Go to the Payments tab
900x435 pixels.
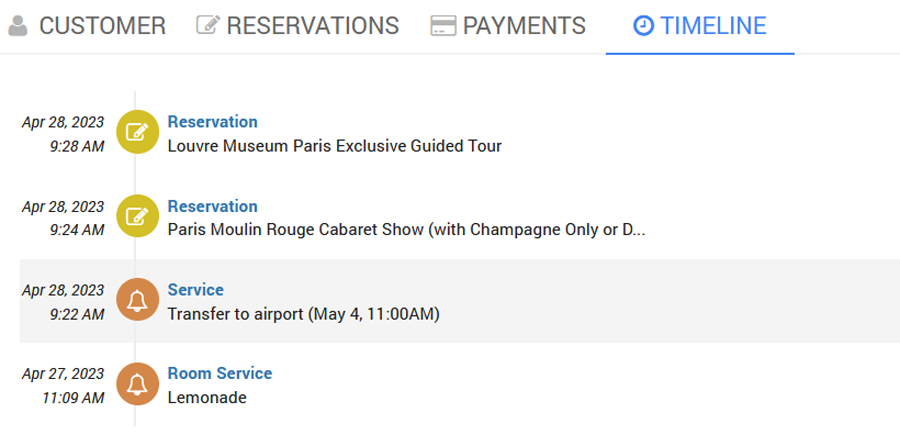[508, 26]
